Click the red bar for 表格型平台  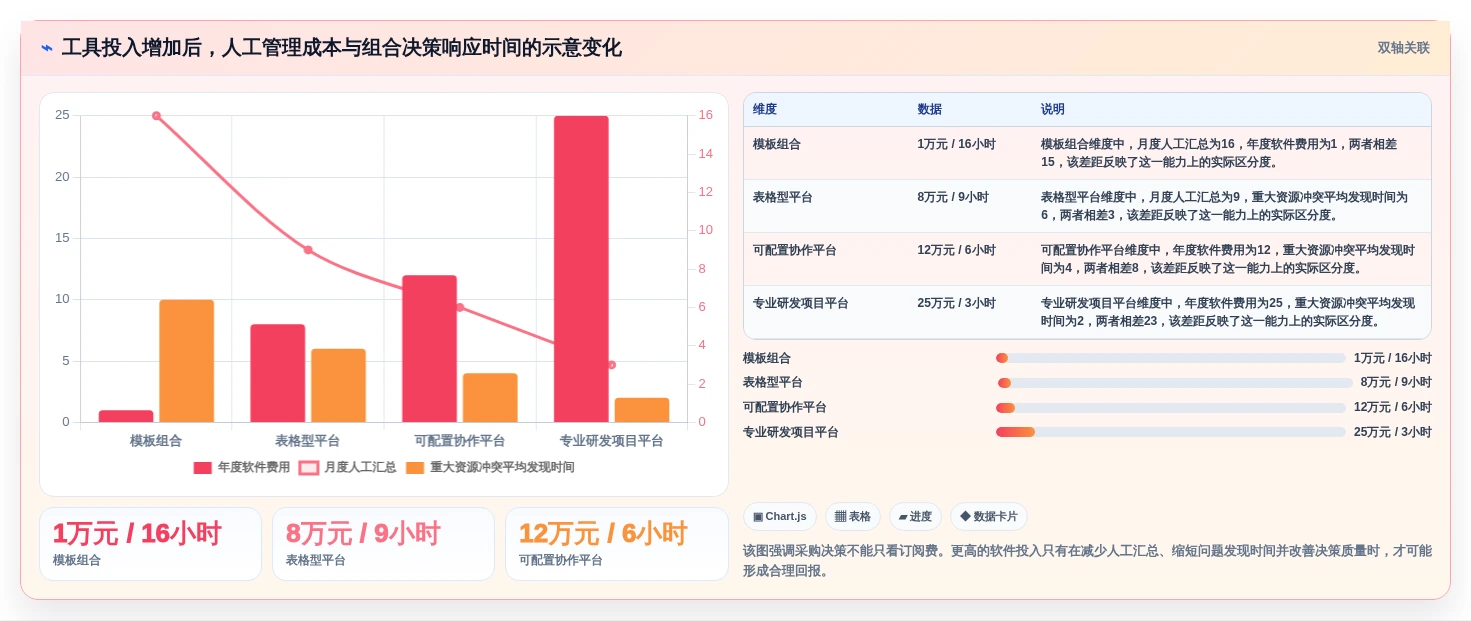click(x=278, y=373)
